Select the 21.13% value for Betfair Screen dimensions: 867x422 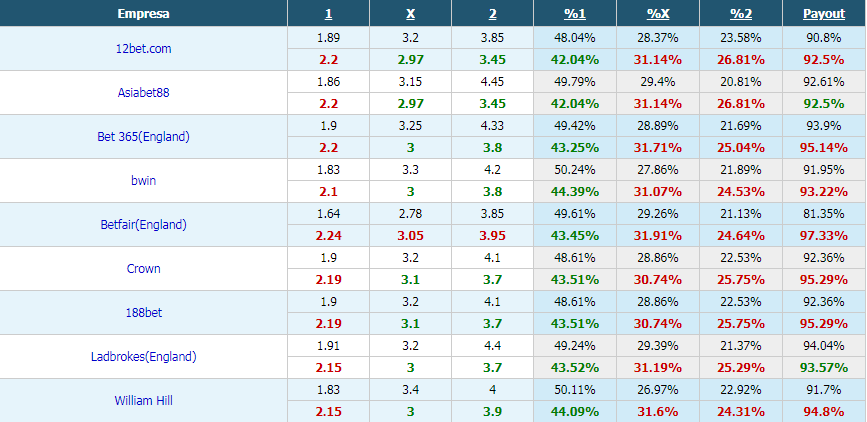740,213
